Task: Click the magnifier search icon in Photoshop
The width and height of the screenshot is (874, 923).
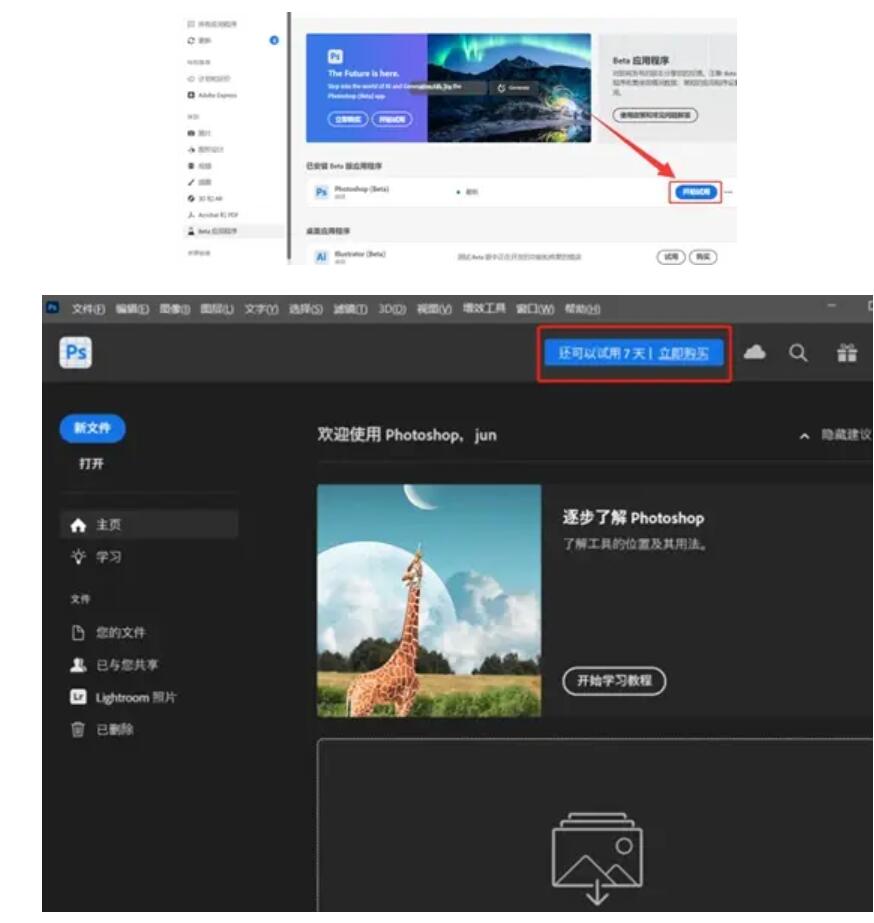Action: pos(798,353)
